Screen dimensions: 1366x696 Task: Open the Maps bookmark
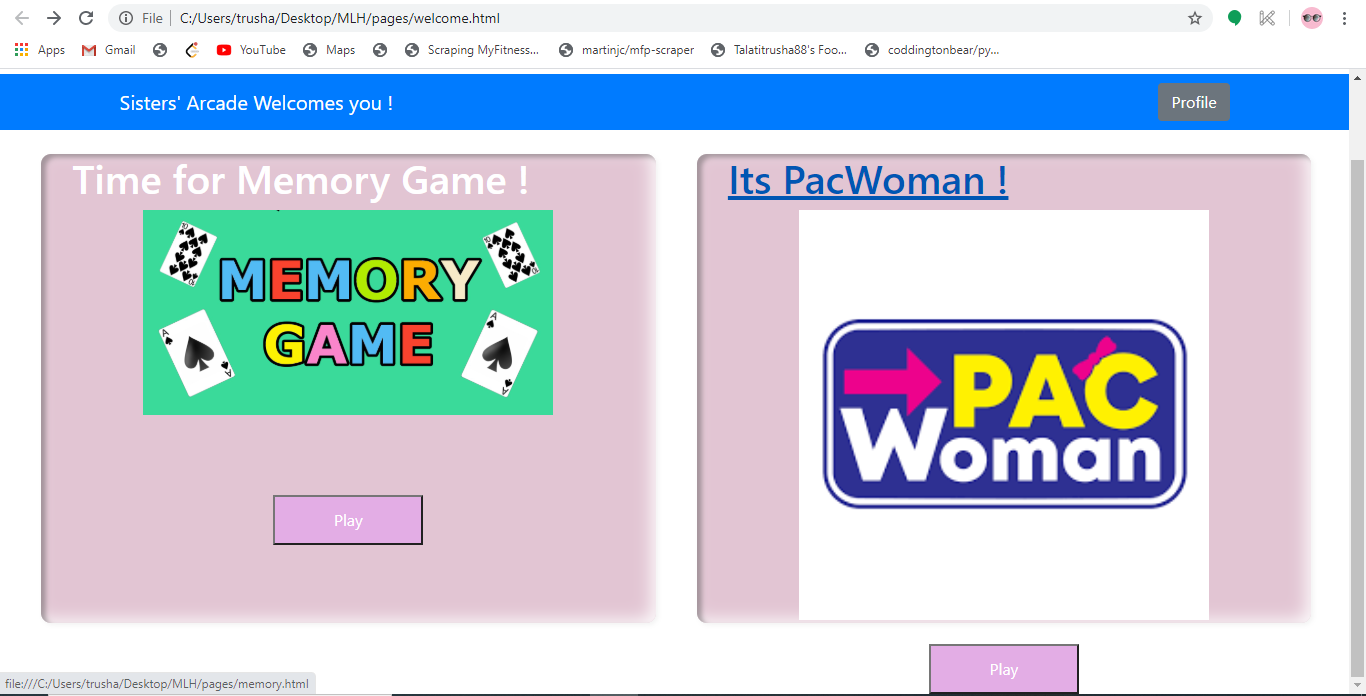point(329,50)
